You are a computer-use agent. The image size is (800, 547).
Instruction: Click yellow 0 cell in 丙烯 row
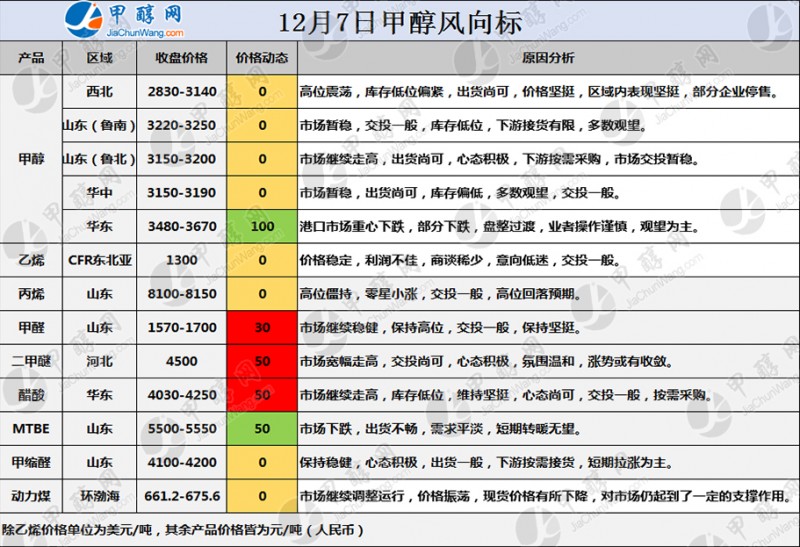tap(262, 294)
